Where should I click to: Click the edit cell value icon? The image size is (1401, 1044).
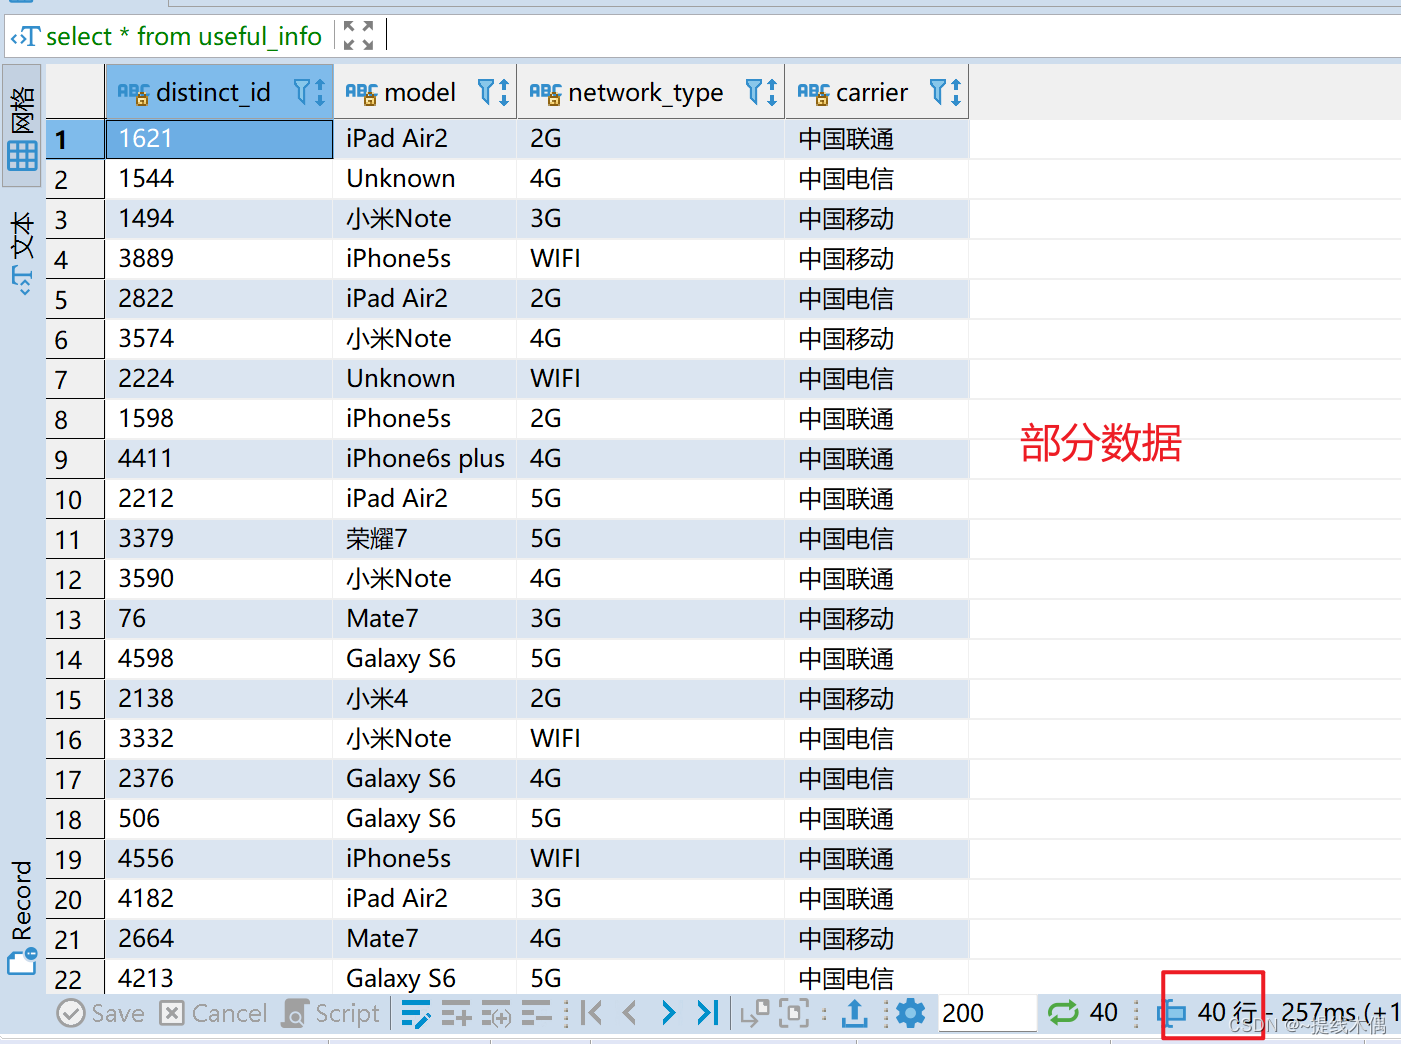(x=416, y=1013)
